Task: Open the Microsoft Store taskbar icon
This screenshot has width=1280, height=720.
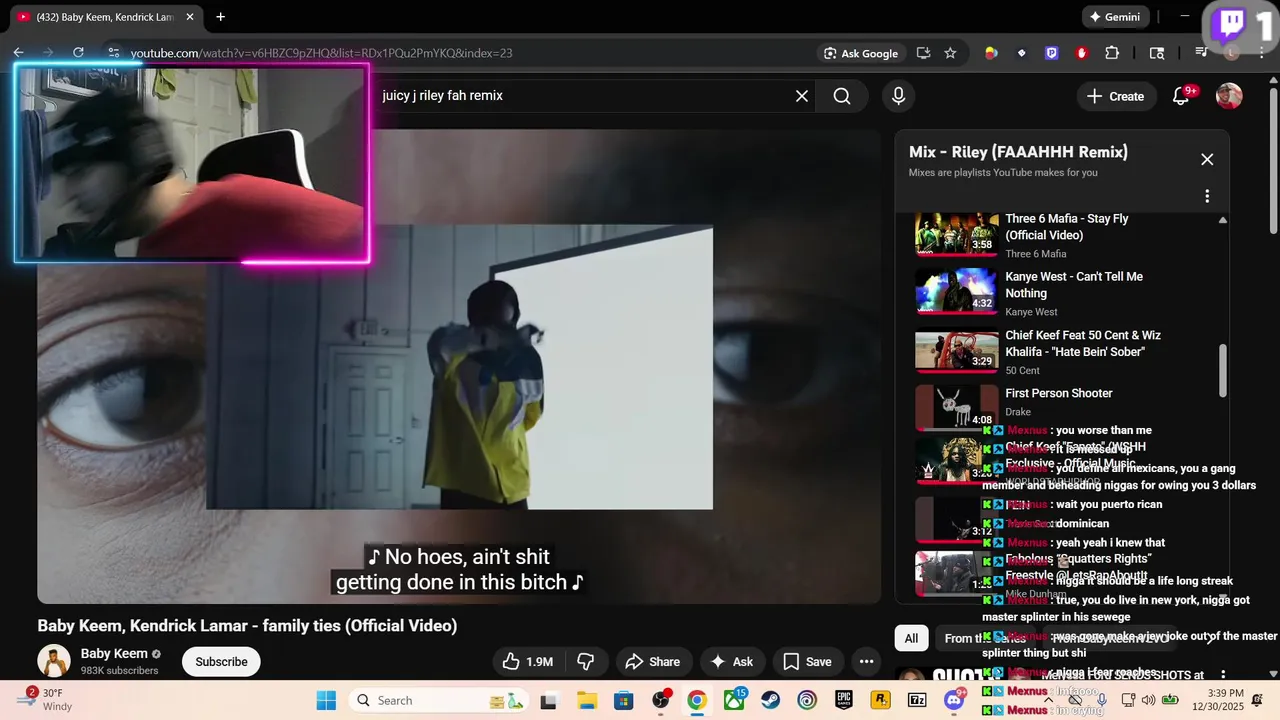Action: click(623, 700)
